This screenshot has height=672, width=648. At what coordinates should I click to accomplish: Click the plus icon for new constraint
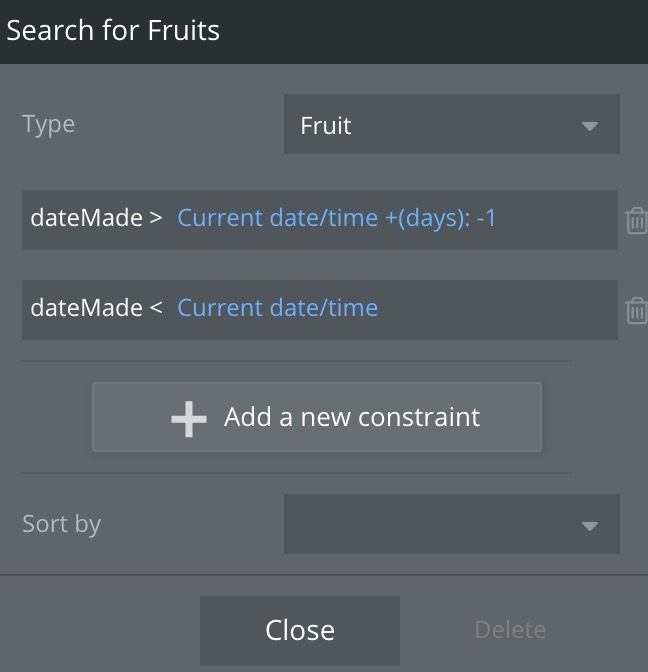pyautogui.click(x=189, y=418)
